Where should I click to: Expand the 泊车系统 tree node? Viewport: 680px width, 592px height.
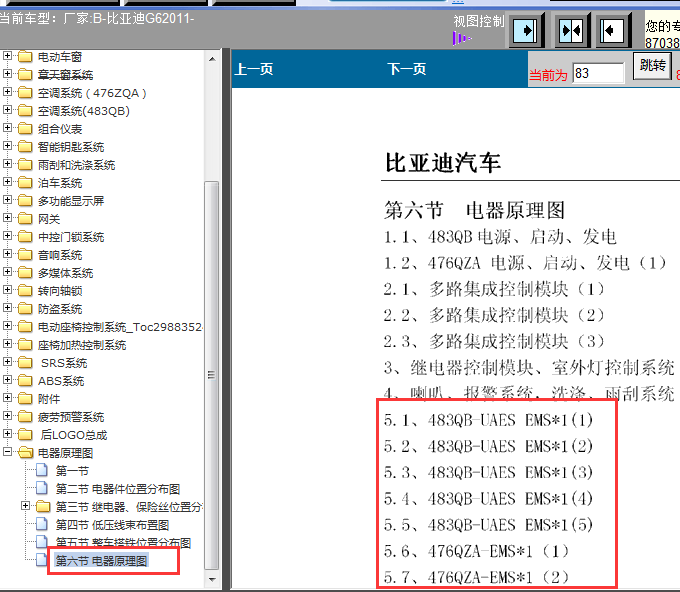pyautogui.click(x=7, y=182)
